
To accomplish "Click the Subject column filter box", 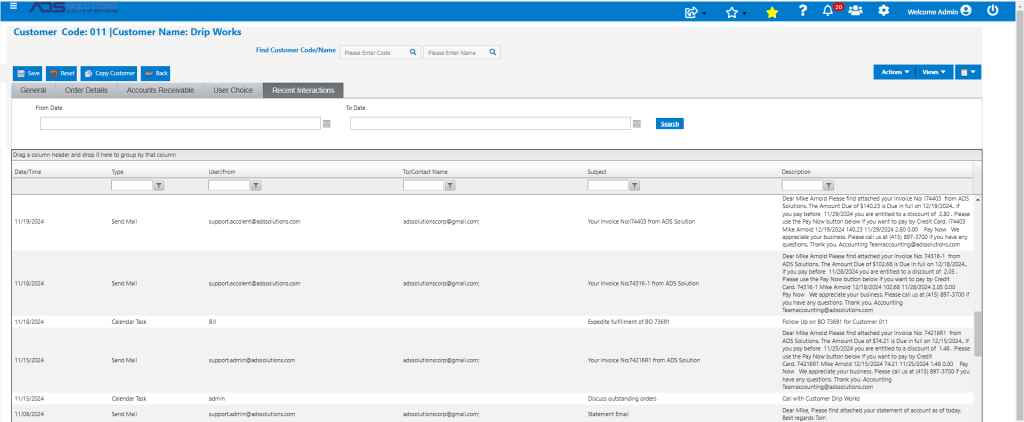I will pyautogui.click(x=608, y=186).
